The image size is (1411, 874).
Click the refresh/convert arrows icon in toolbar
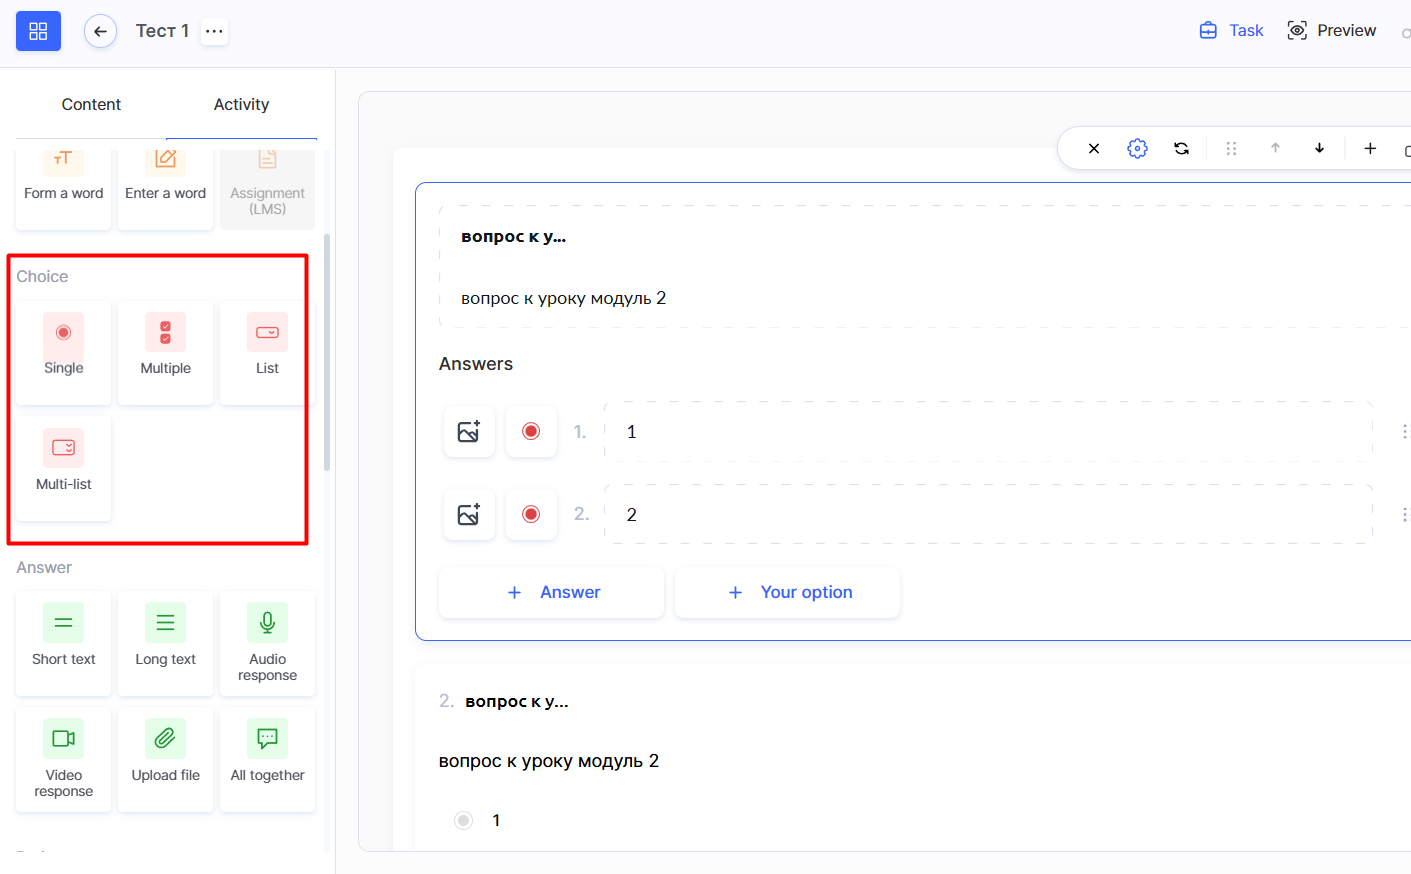click(1181, 148)
